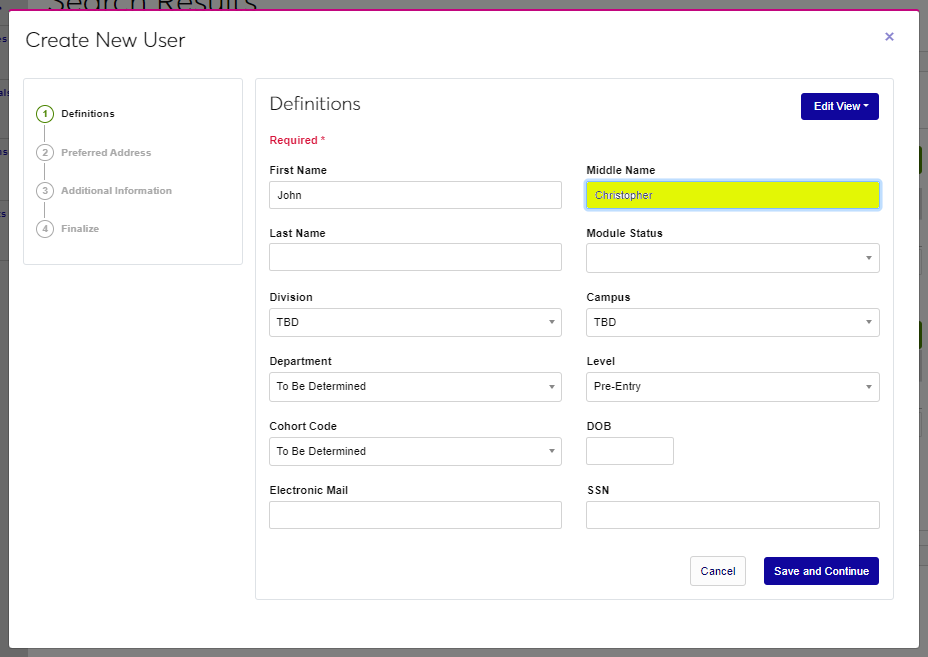Viewport: 928px width, 657px height.
Task: Open the Department dropdown
Action: click(x=415, y=386)
